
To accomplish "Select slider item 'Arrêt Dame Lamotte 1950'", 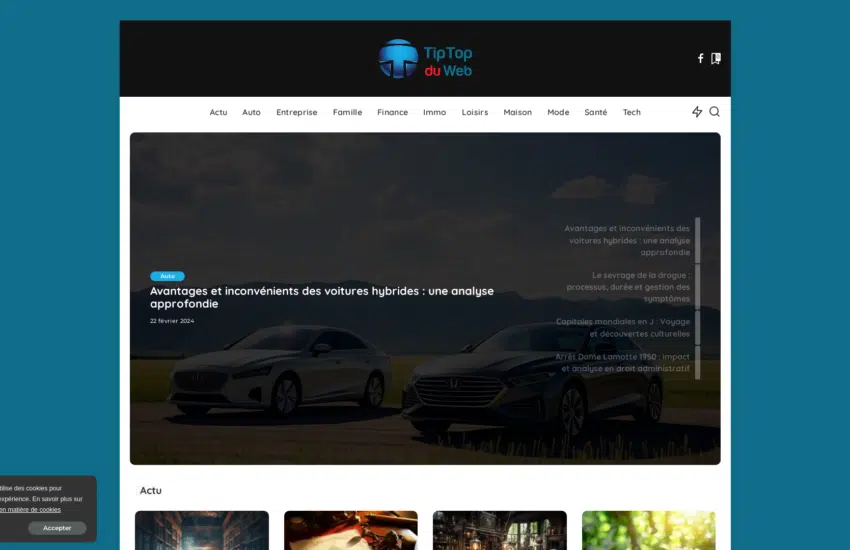I will (x=622, y=363).
